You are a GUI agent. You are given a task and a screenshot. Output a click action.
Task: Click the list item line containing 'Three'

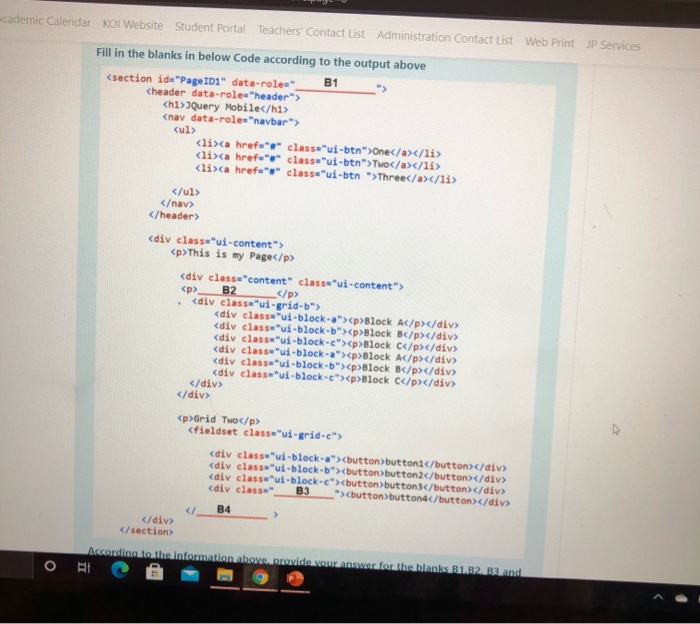326,175
